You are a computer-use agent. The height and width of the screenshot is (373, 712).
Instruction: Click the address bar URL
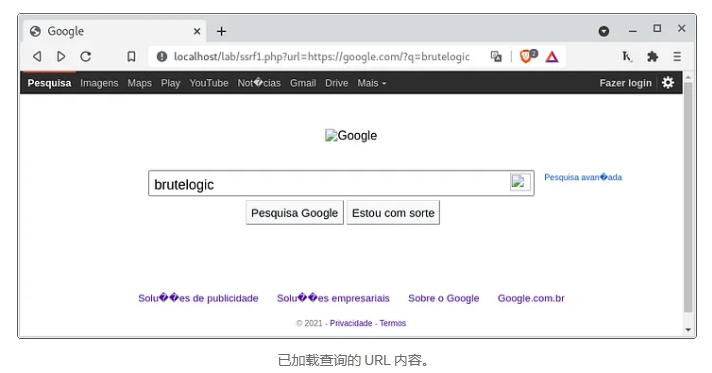(x=321, y=56)
